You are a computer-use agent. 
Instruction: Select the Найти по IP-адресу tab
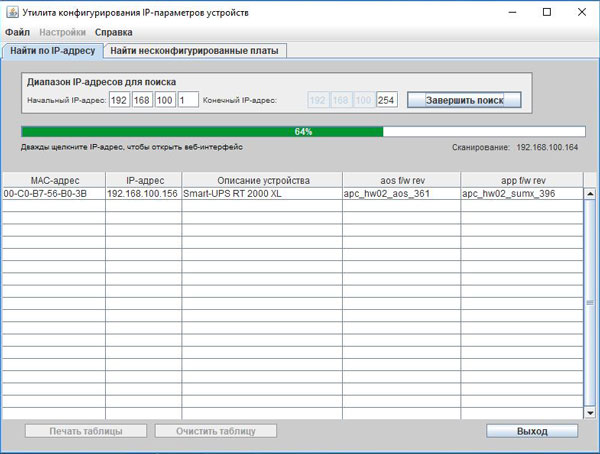tap(52, 50)
